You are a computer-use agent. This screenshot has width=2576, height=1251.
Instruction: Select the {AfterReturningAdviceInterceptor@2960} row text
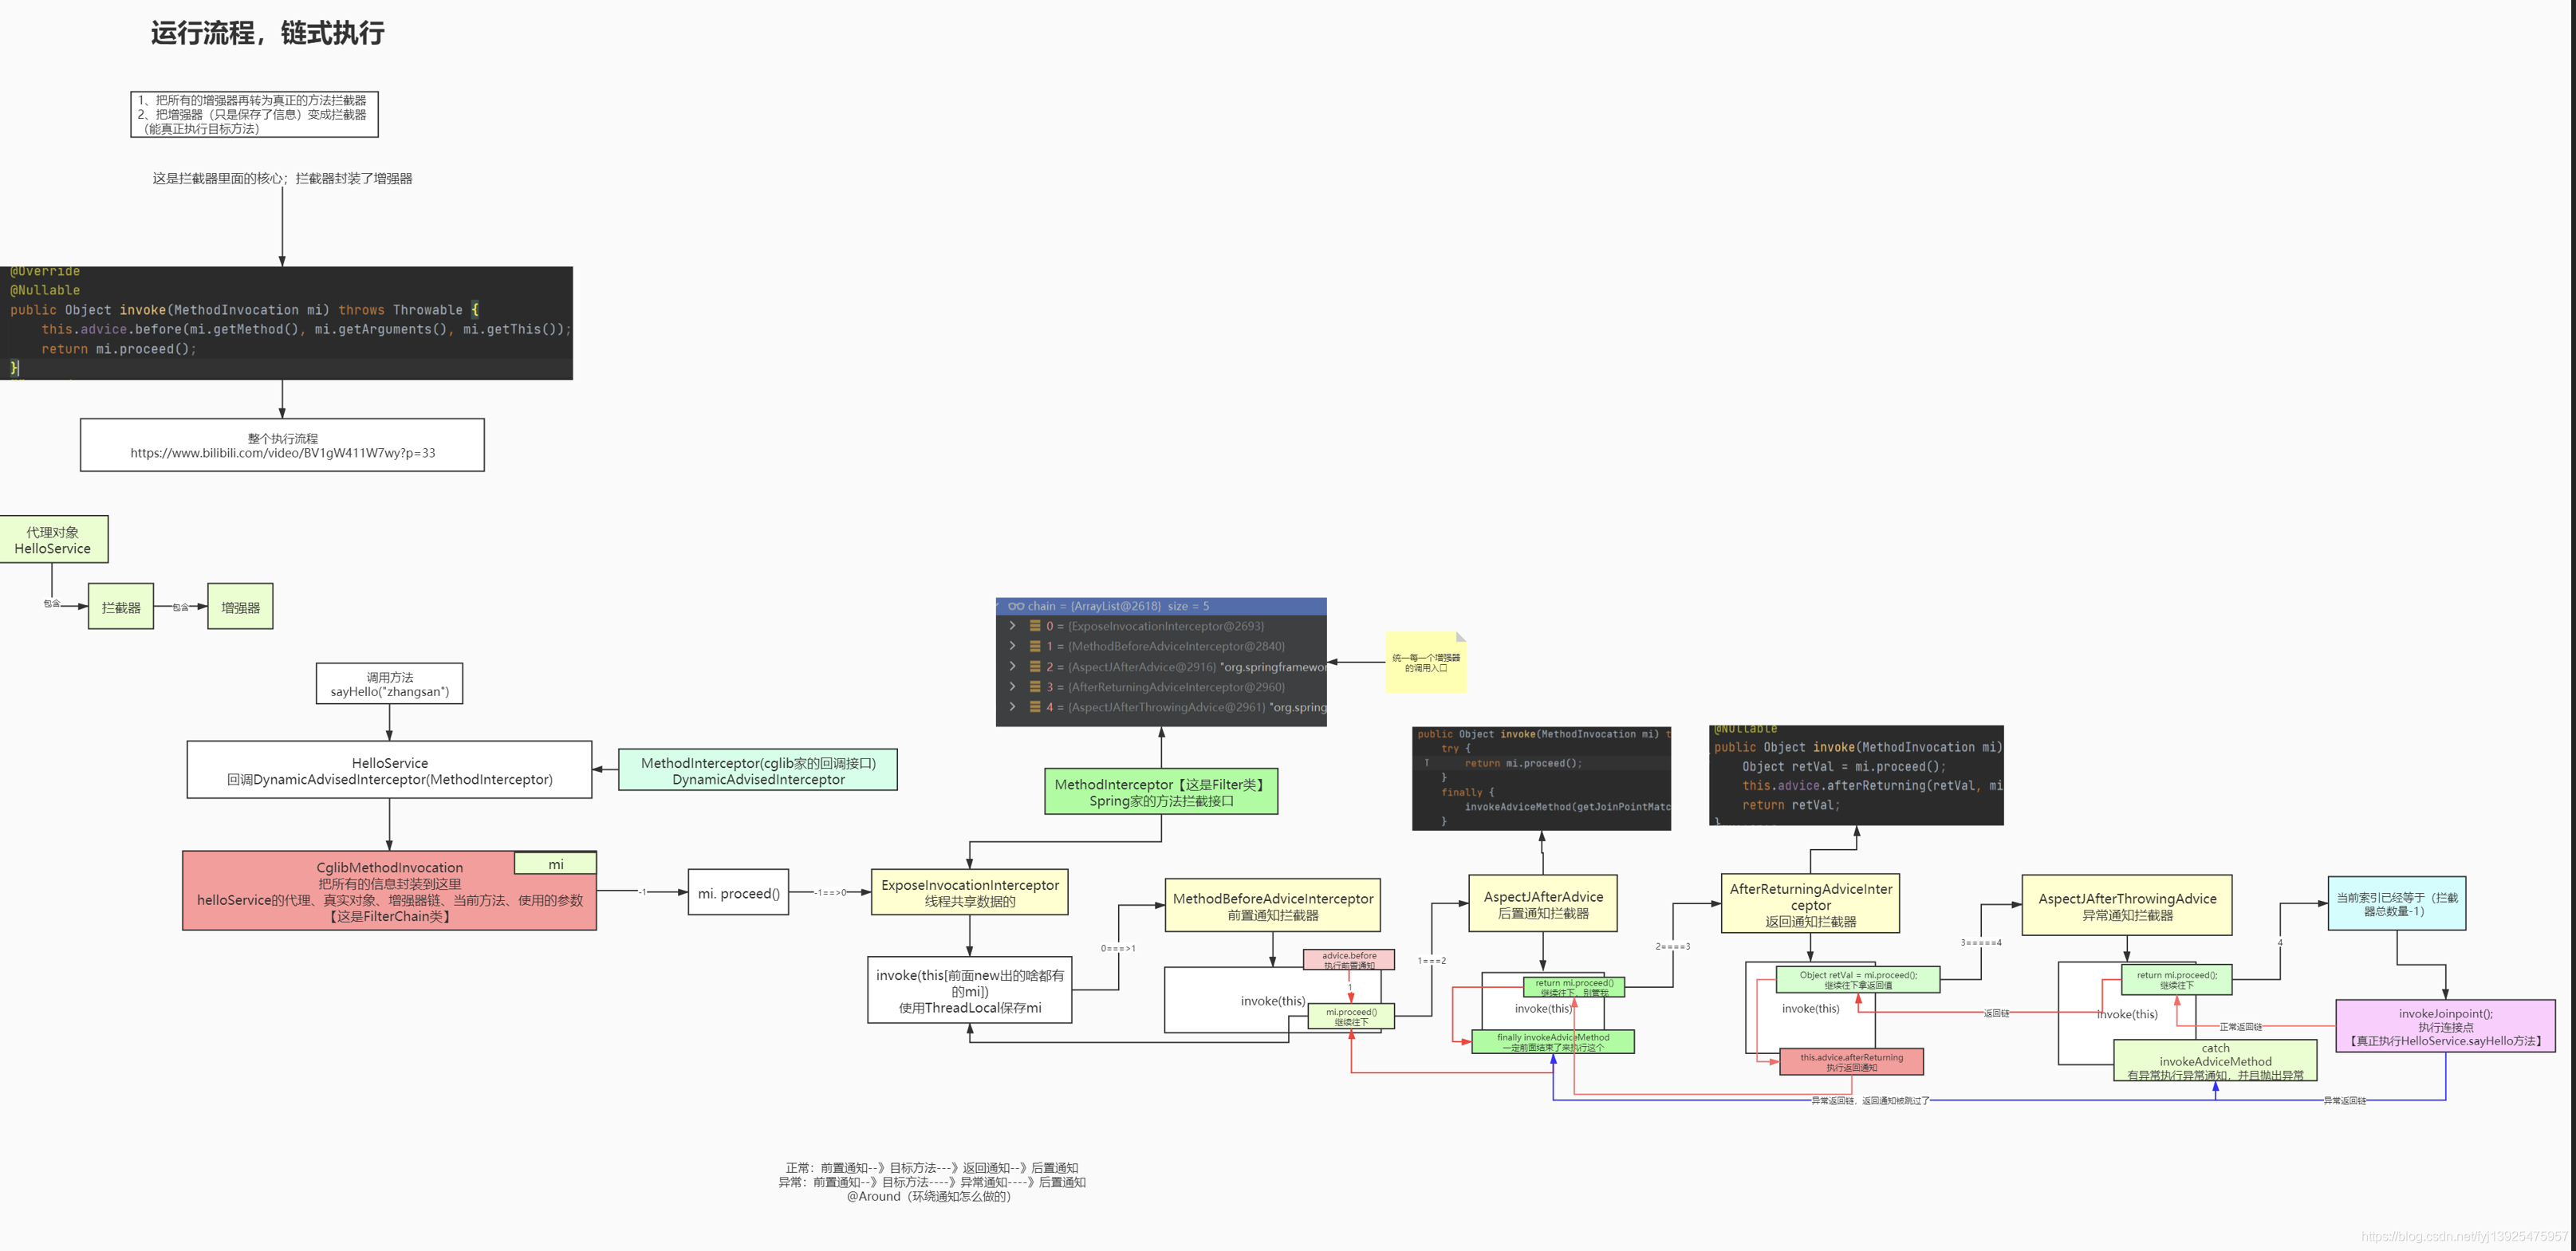coord(1176,687)
